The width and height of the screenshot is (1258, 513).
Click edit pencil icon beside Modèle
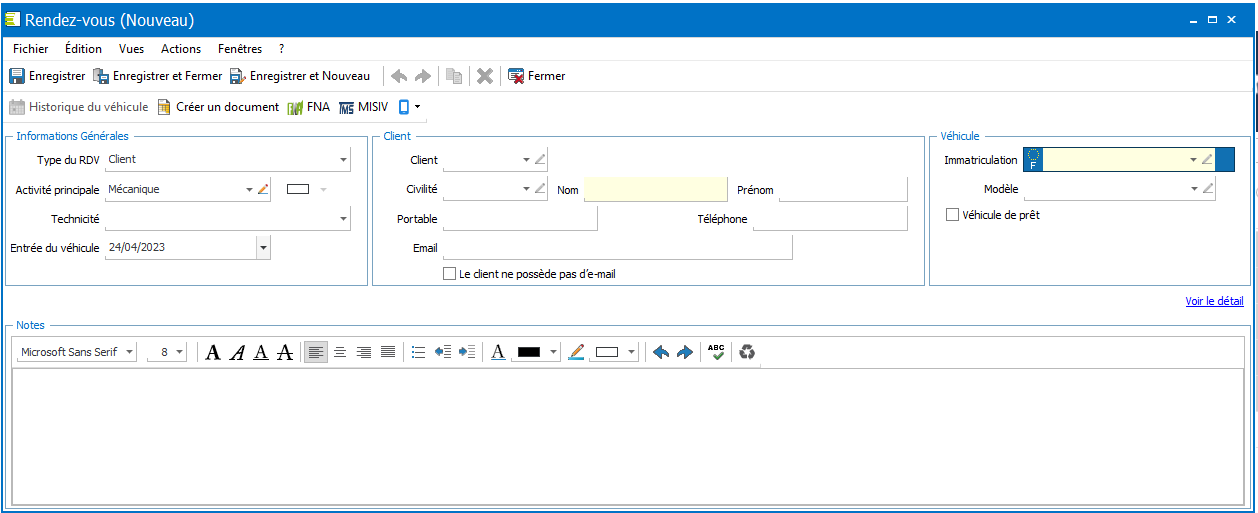click(x=1207, y=188)
